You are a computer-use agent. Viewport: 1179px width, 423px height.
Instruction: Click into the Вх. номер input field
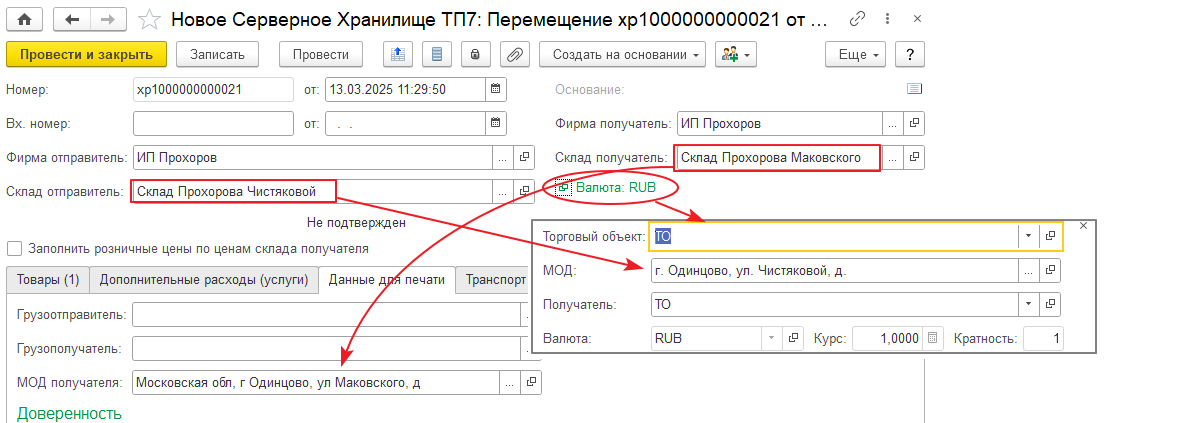point(213,124)
